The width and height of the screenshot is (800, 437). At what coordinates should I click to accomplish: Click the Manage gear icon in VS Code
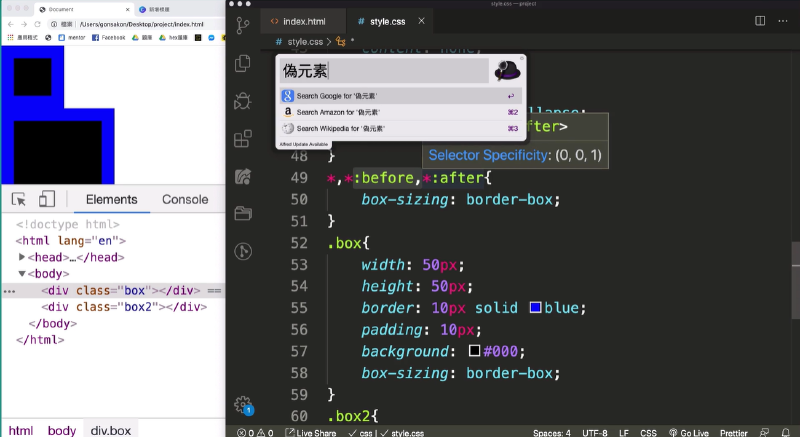tap(242, 404)
